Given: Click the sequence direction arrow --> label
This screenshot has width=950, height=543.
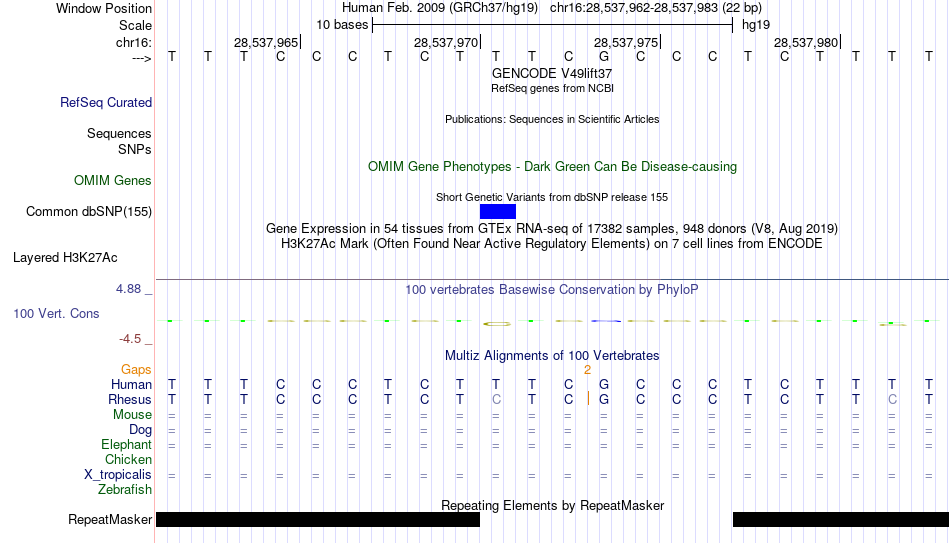Looking at the screenshot, I should click(x=142, y=58).
